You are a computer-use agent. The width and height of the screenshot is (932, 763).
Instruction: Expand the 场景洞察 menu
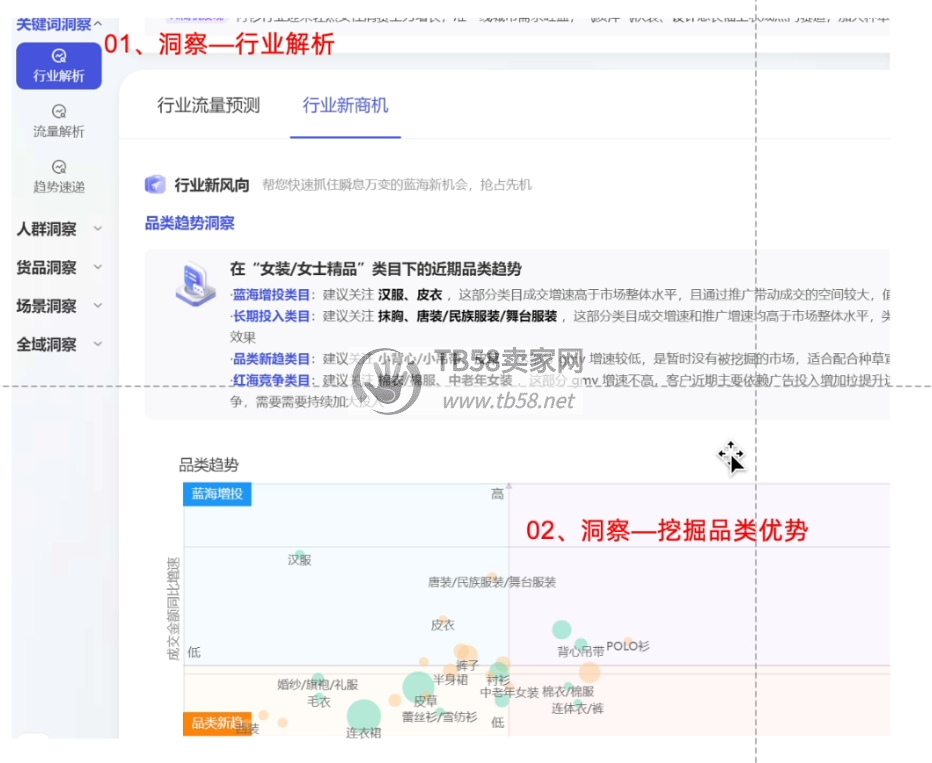tap(97, 306)
